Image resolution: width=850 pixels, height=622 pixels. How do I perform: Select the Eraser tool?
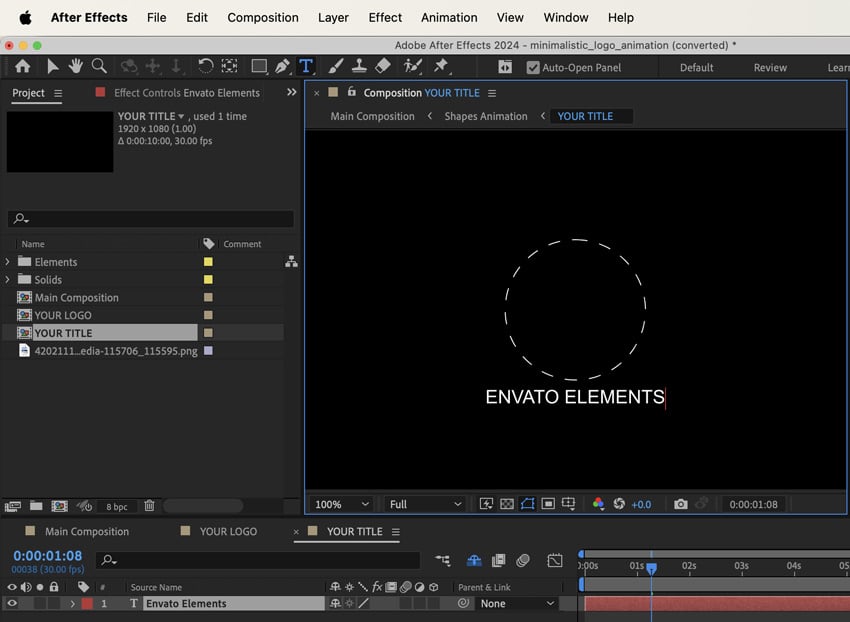click(x=383, y=66)
